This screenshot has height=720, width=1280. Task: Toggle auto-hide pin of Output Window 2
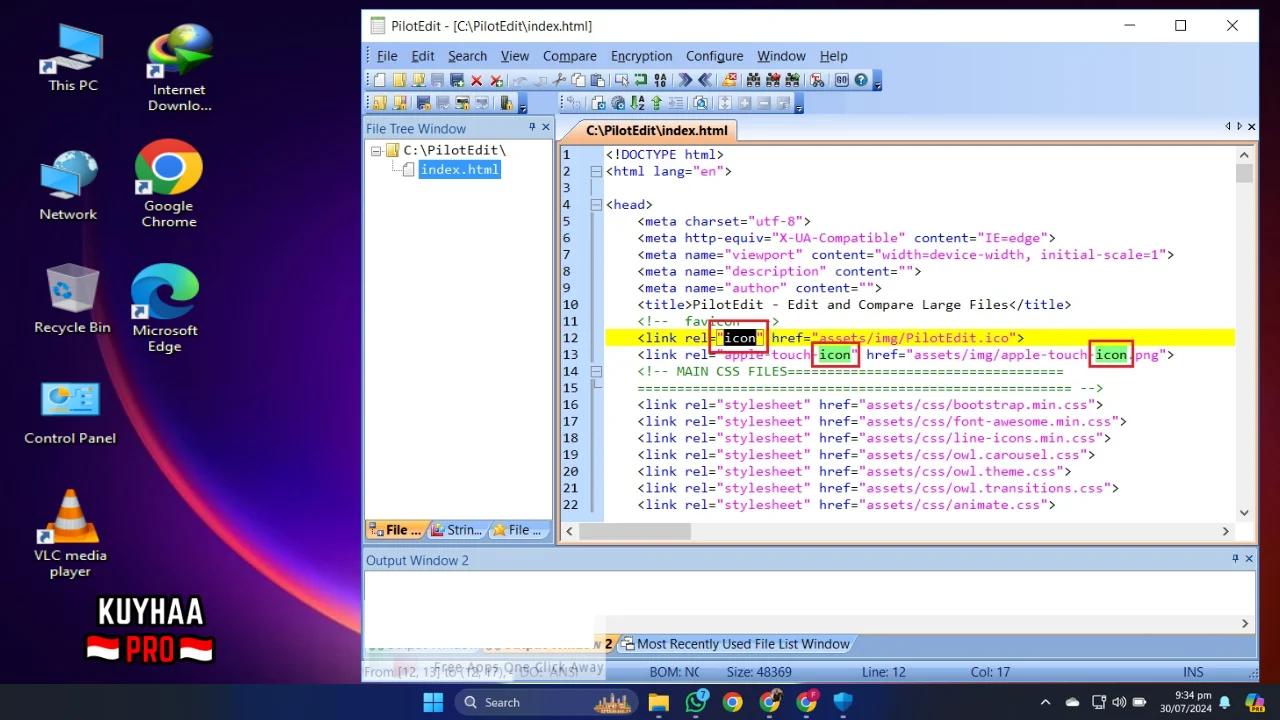pos(1233,560)
